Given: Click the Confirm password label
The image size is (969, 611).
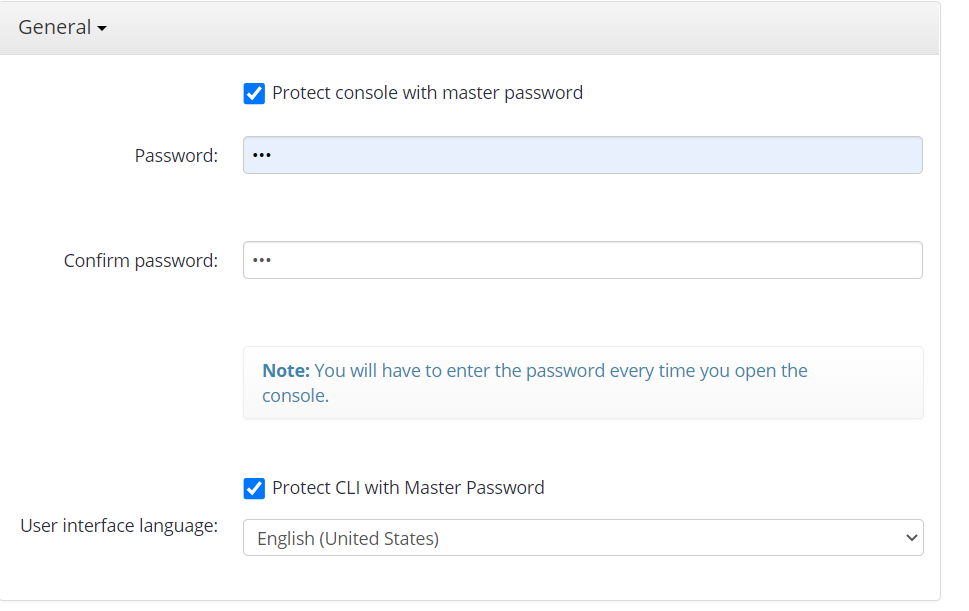Looking at the screenshot, I should pyautogui.click(x=140, y=260).
